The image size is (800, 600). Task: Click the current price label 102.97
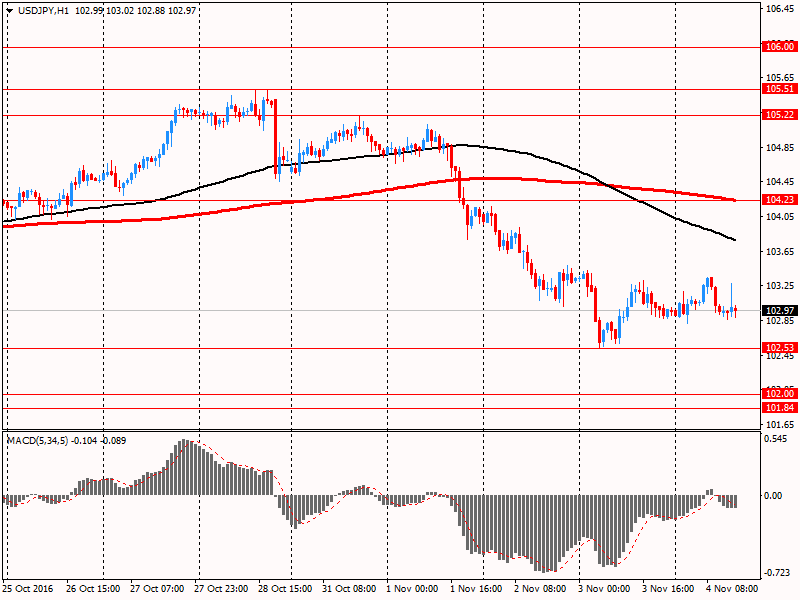[x=780, y=311]
